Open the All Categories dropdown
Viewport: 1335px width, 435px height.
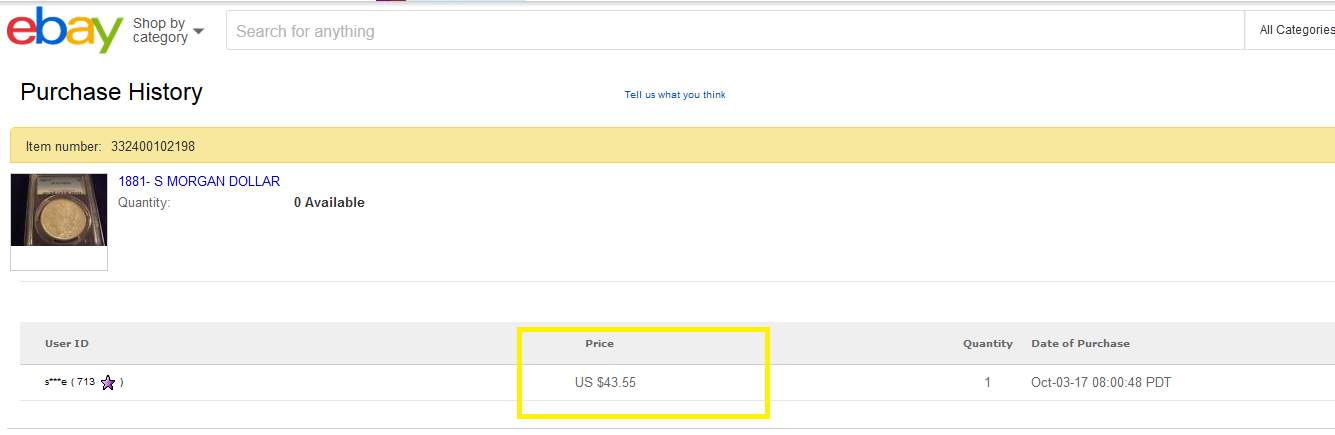coord(1295,30)
